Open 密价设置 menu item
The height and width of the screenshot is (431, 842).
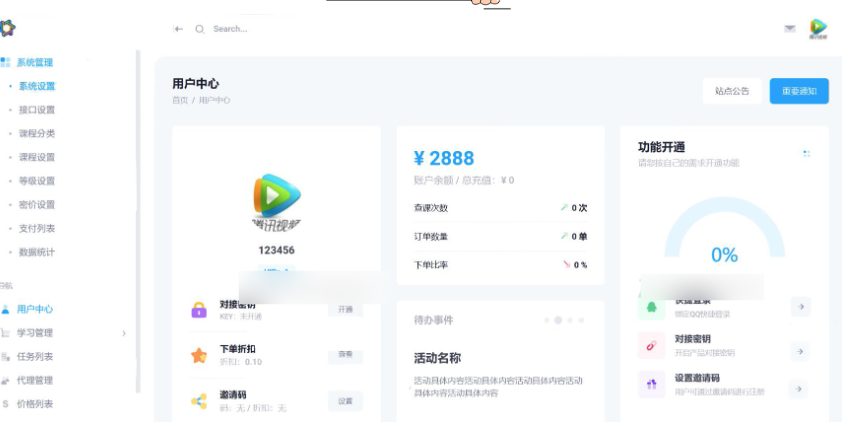point(37,204)
